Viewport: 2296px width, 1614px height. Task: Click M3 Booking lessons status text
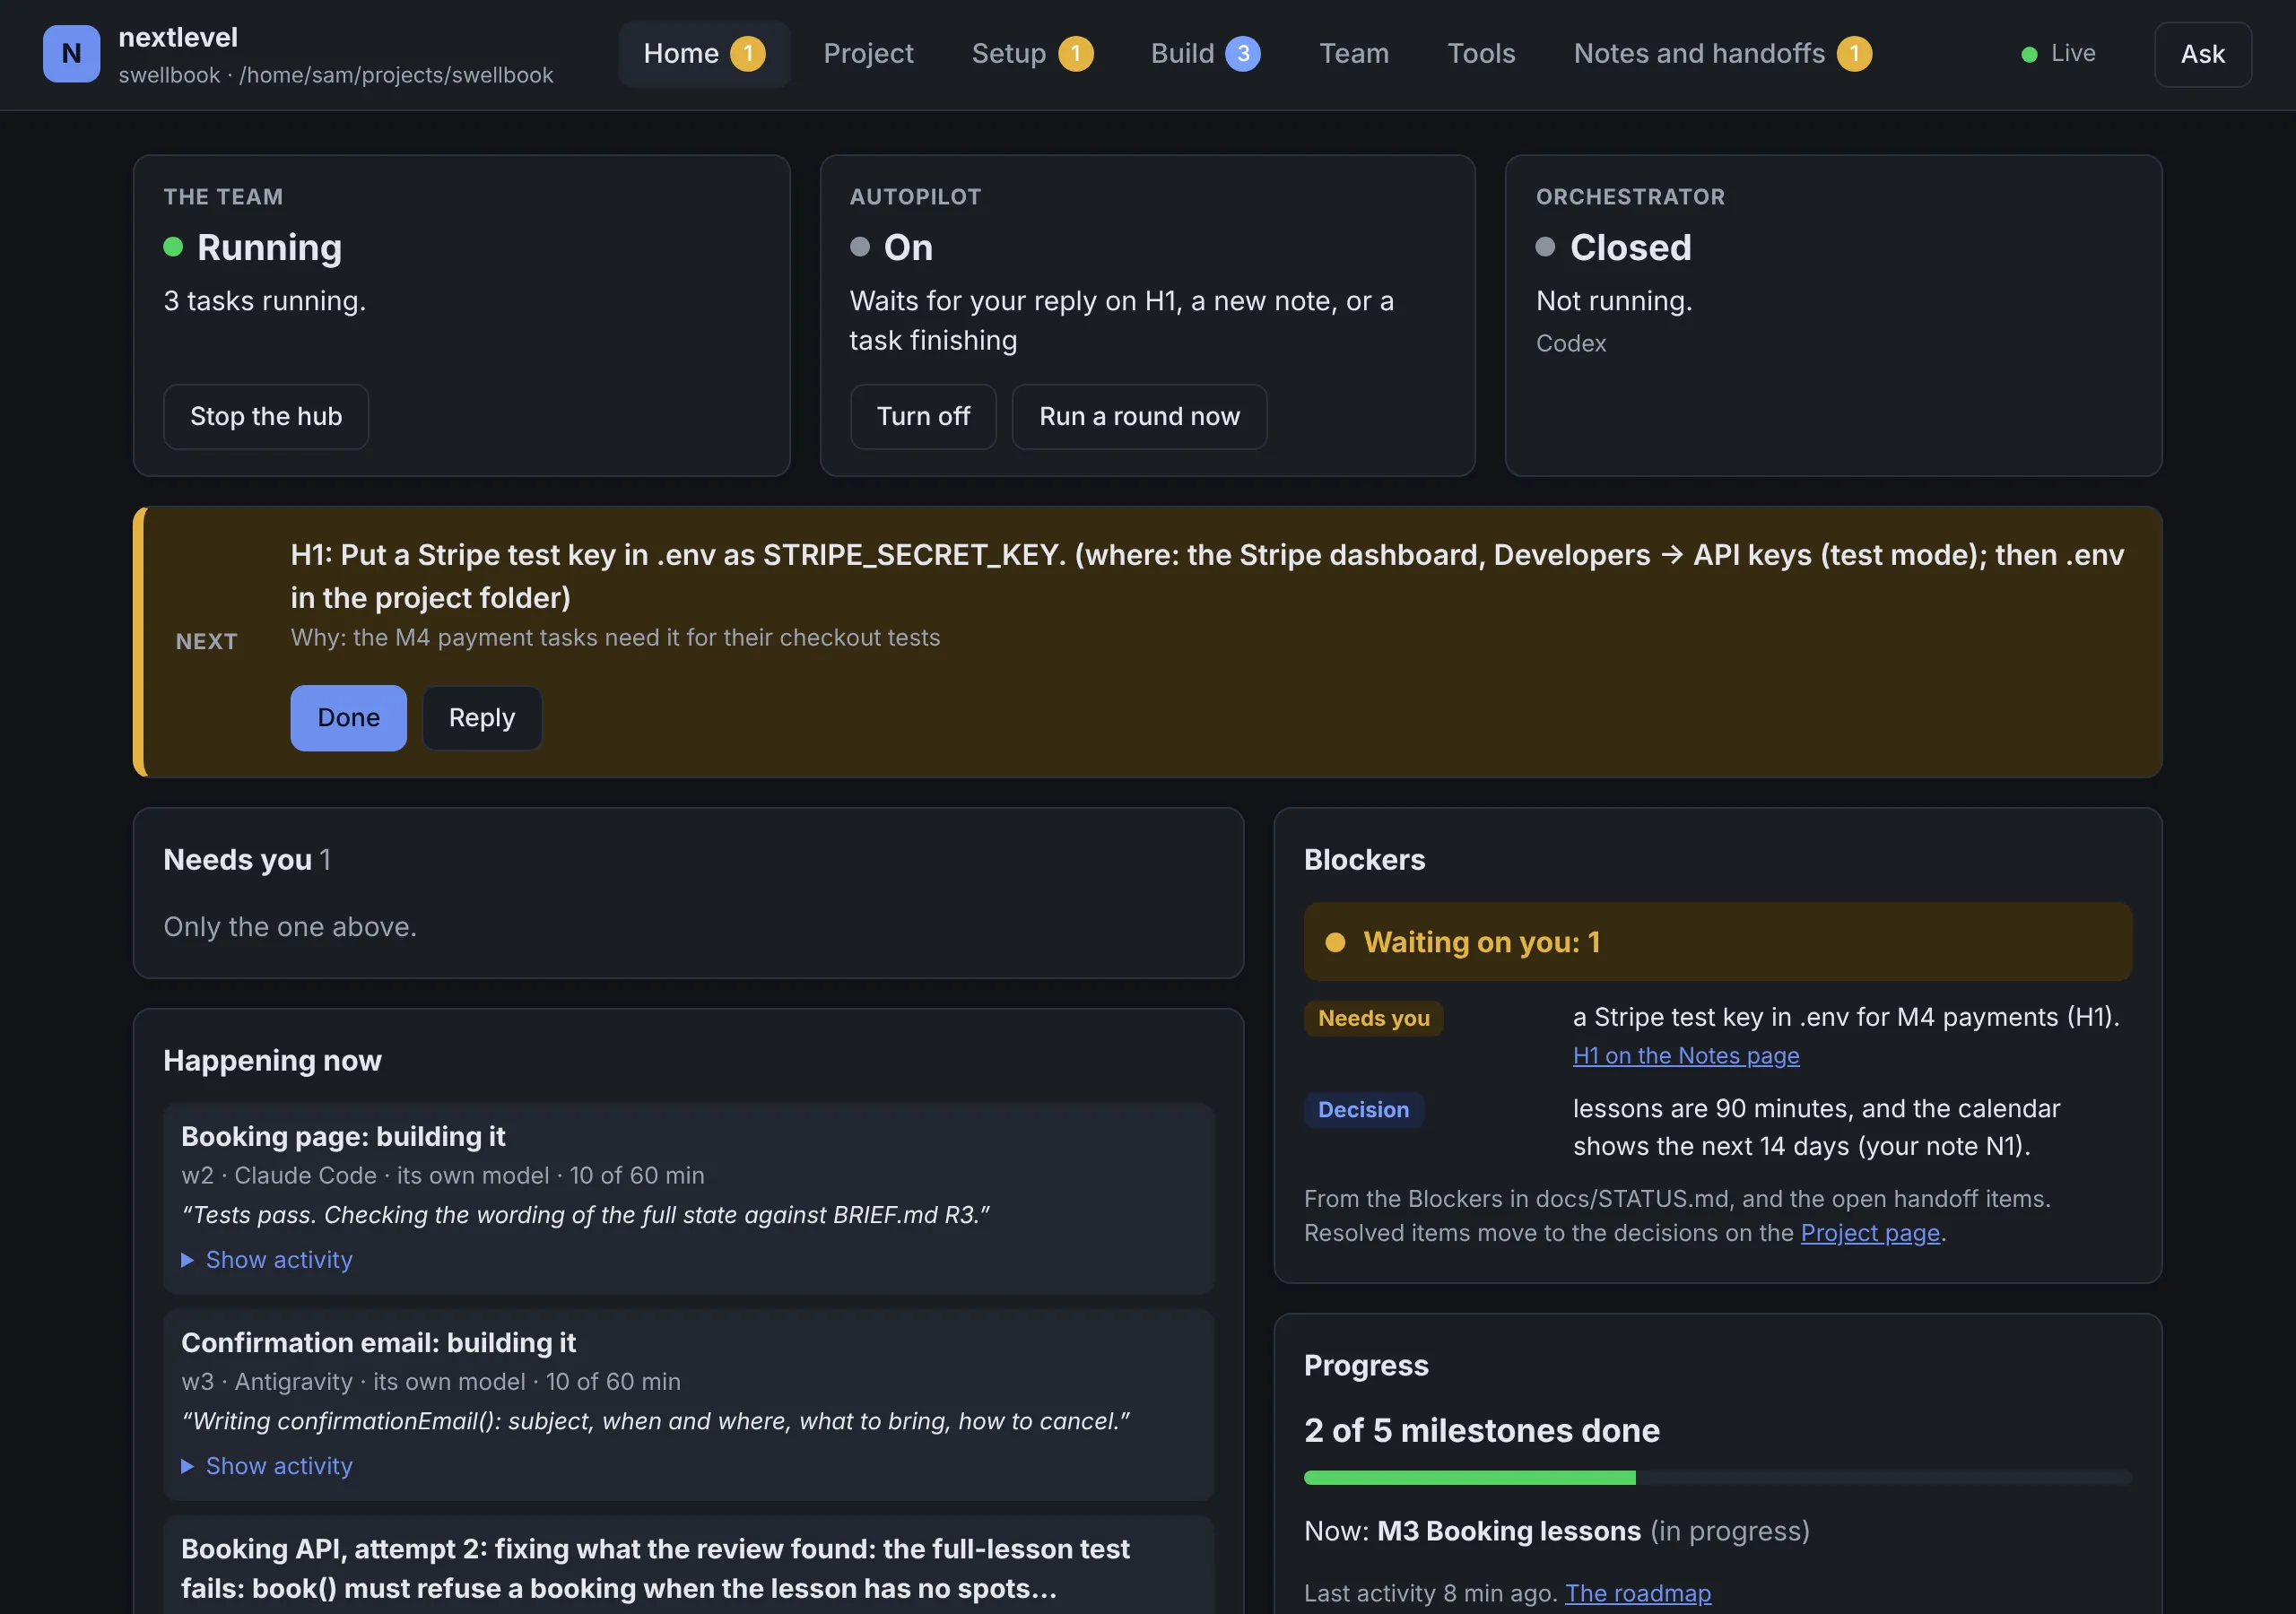pos(1557,1532)
